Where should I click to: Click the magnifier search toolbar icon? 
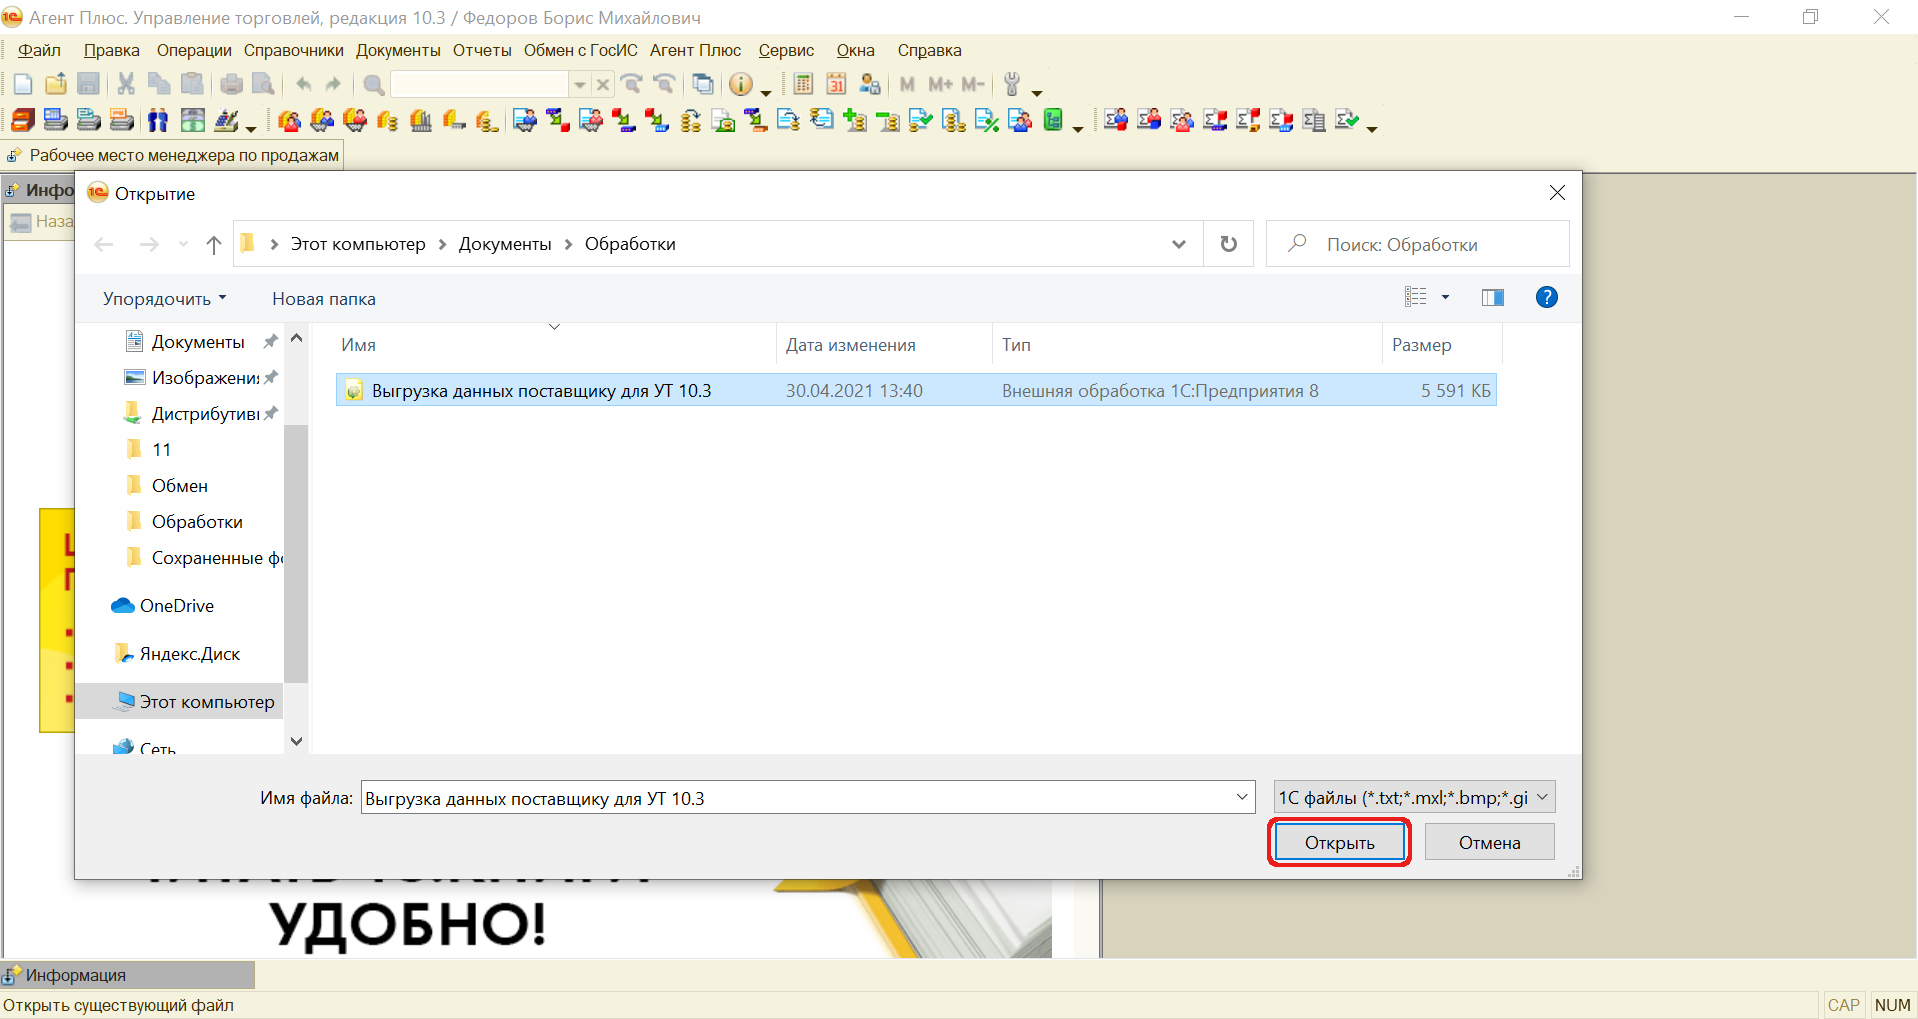373,84
